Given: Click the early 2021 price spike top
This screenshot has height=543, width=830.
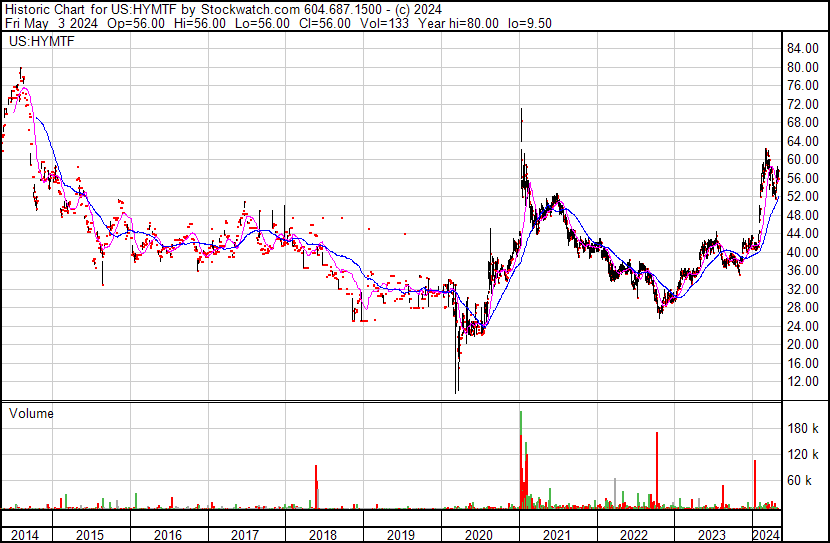Looking at the screenshot, I should (521, 109).
